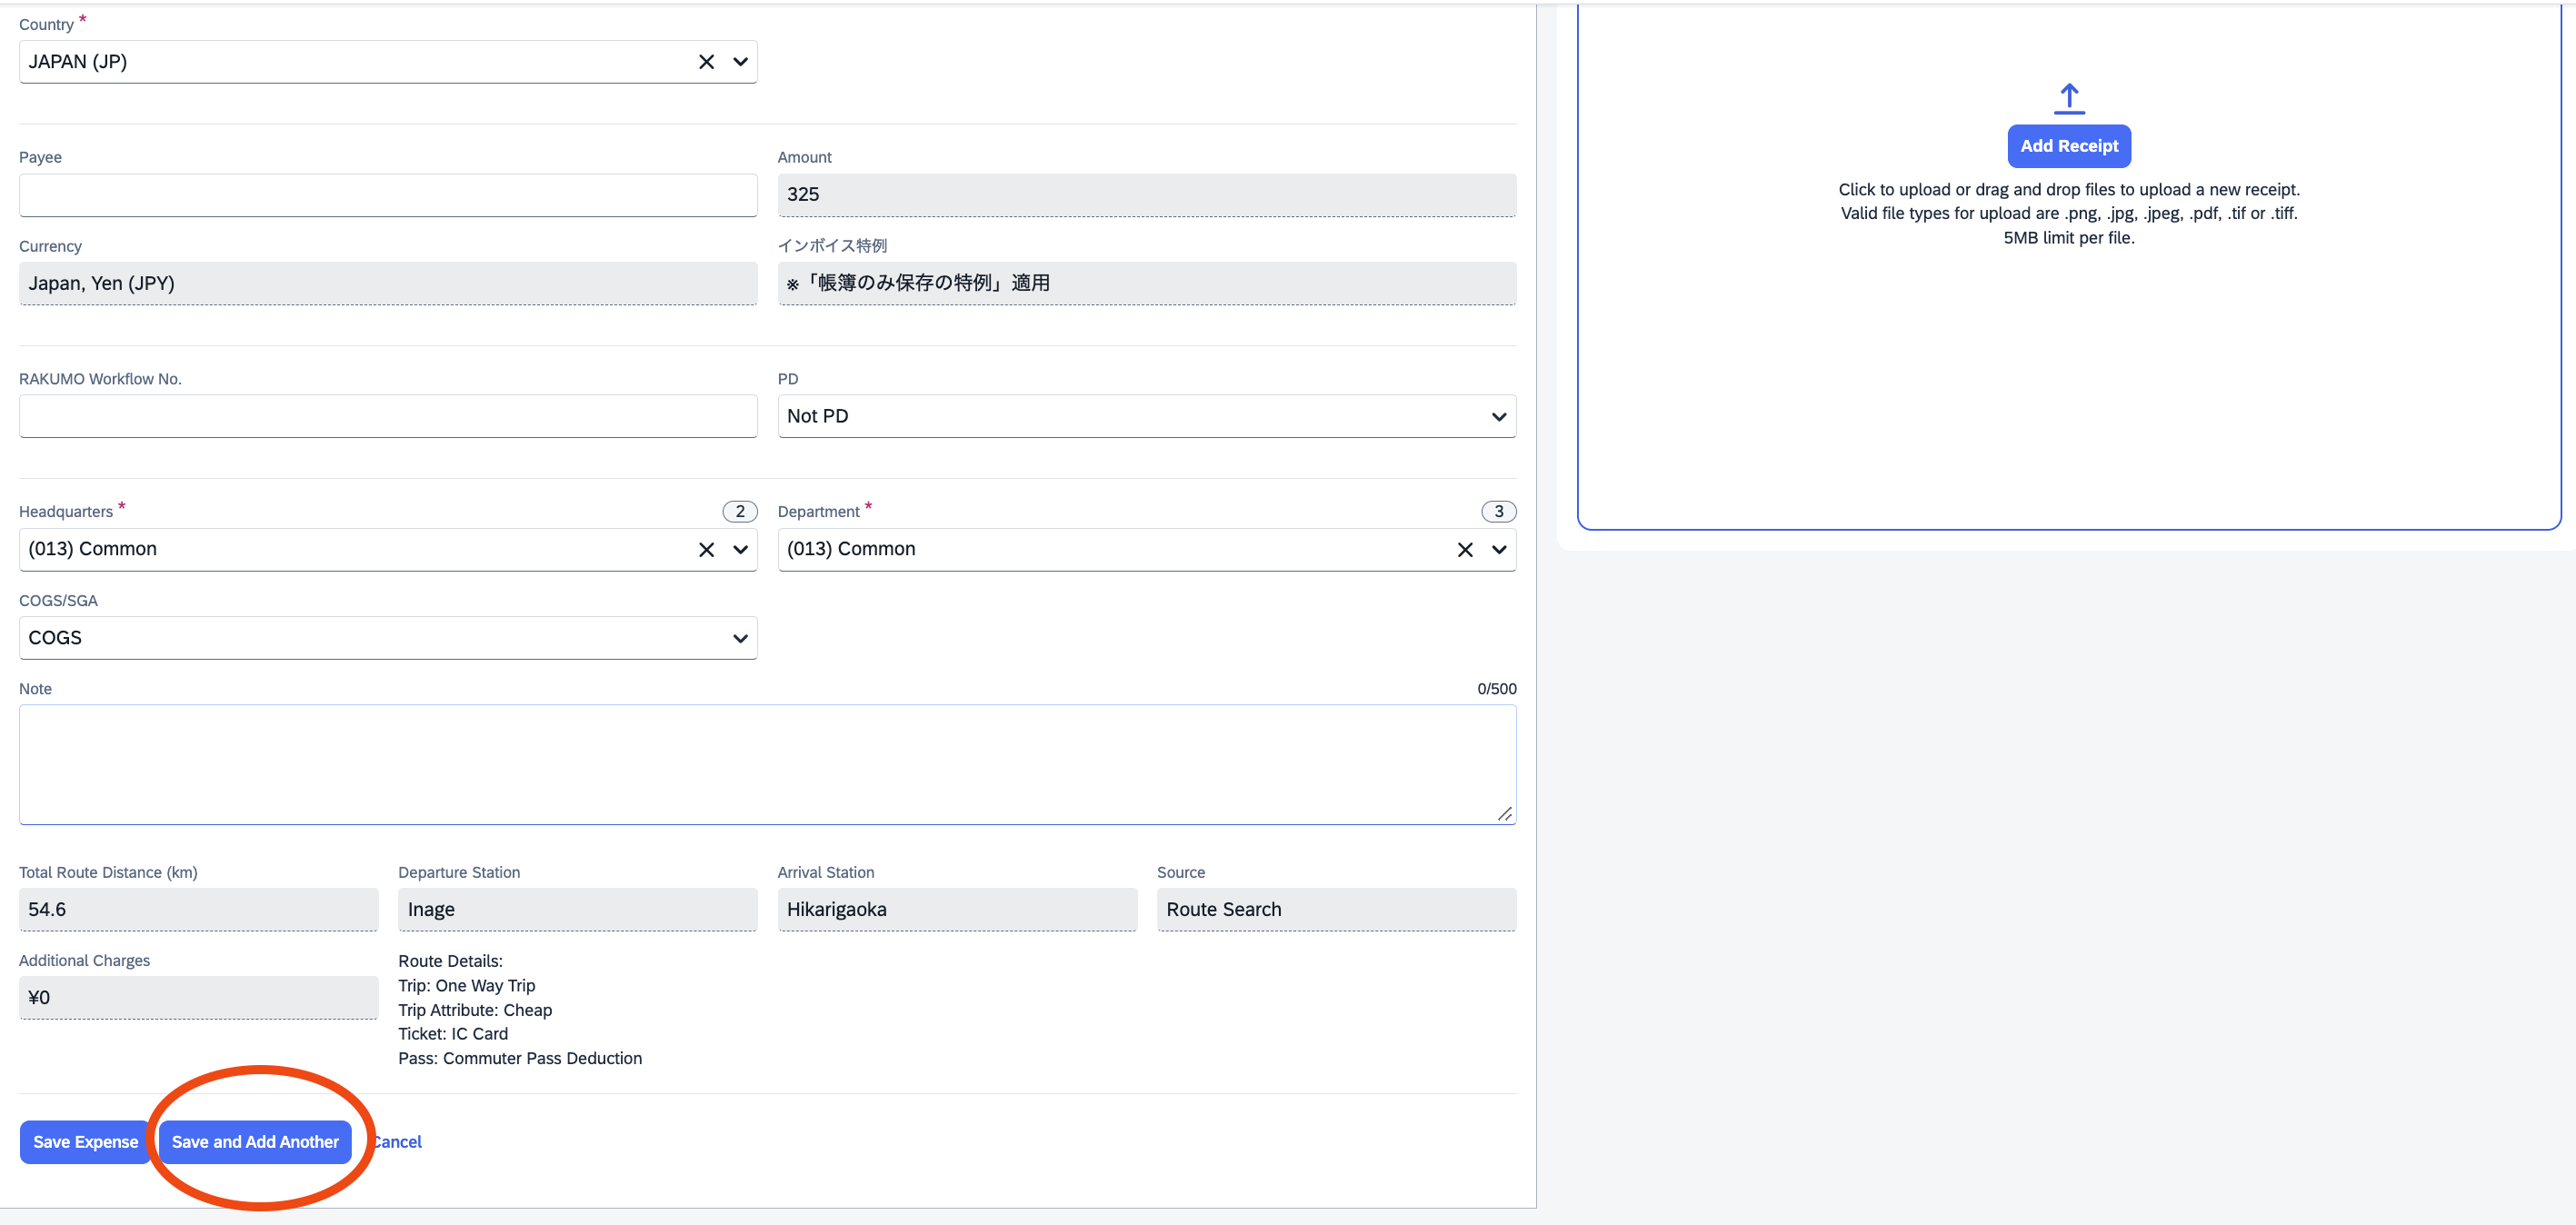Open the Headquarters dropdown arrow
This screenshot has height=1225, width=2576.
[740, 549]
